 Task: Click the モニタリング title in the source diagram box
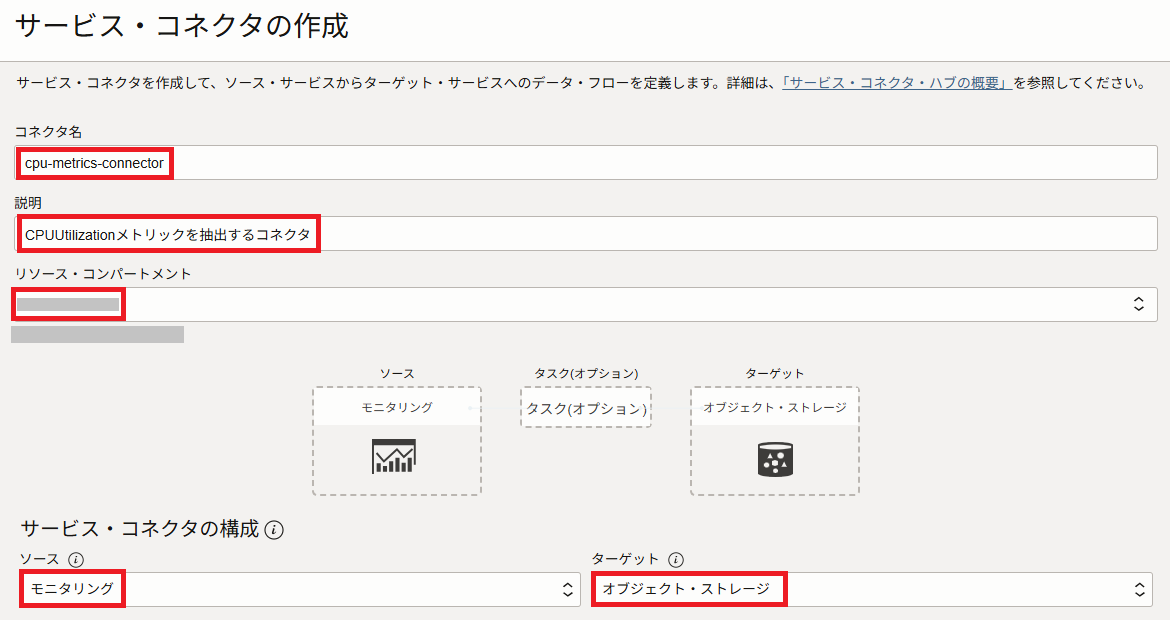click(x=397, y=407)
